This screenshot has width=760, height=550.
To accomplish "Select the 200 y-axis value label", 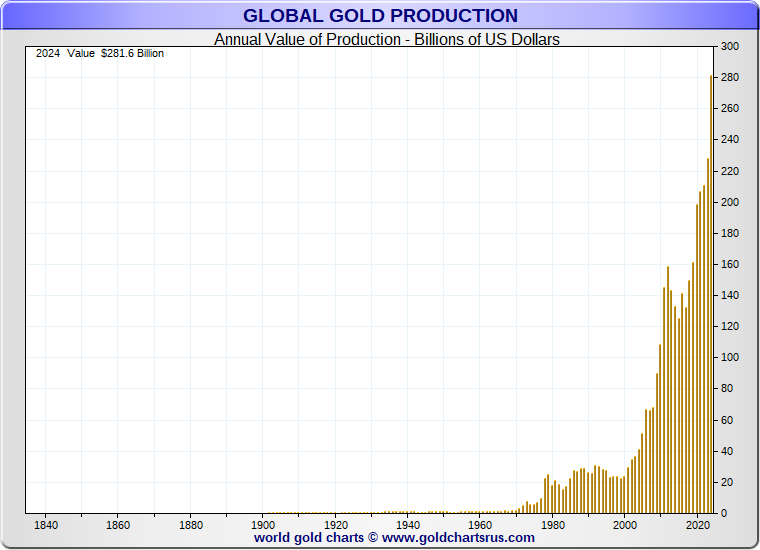I will [x=730, y=203].
